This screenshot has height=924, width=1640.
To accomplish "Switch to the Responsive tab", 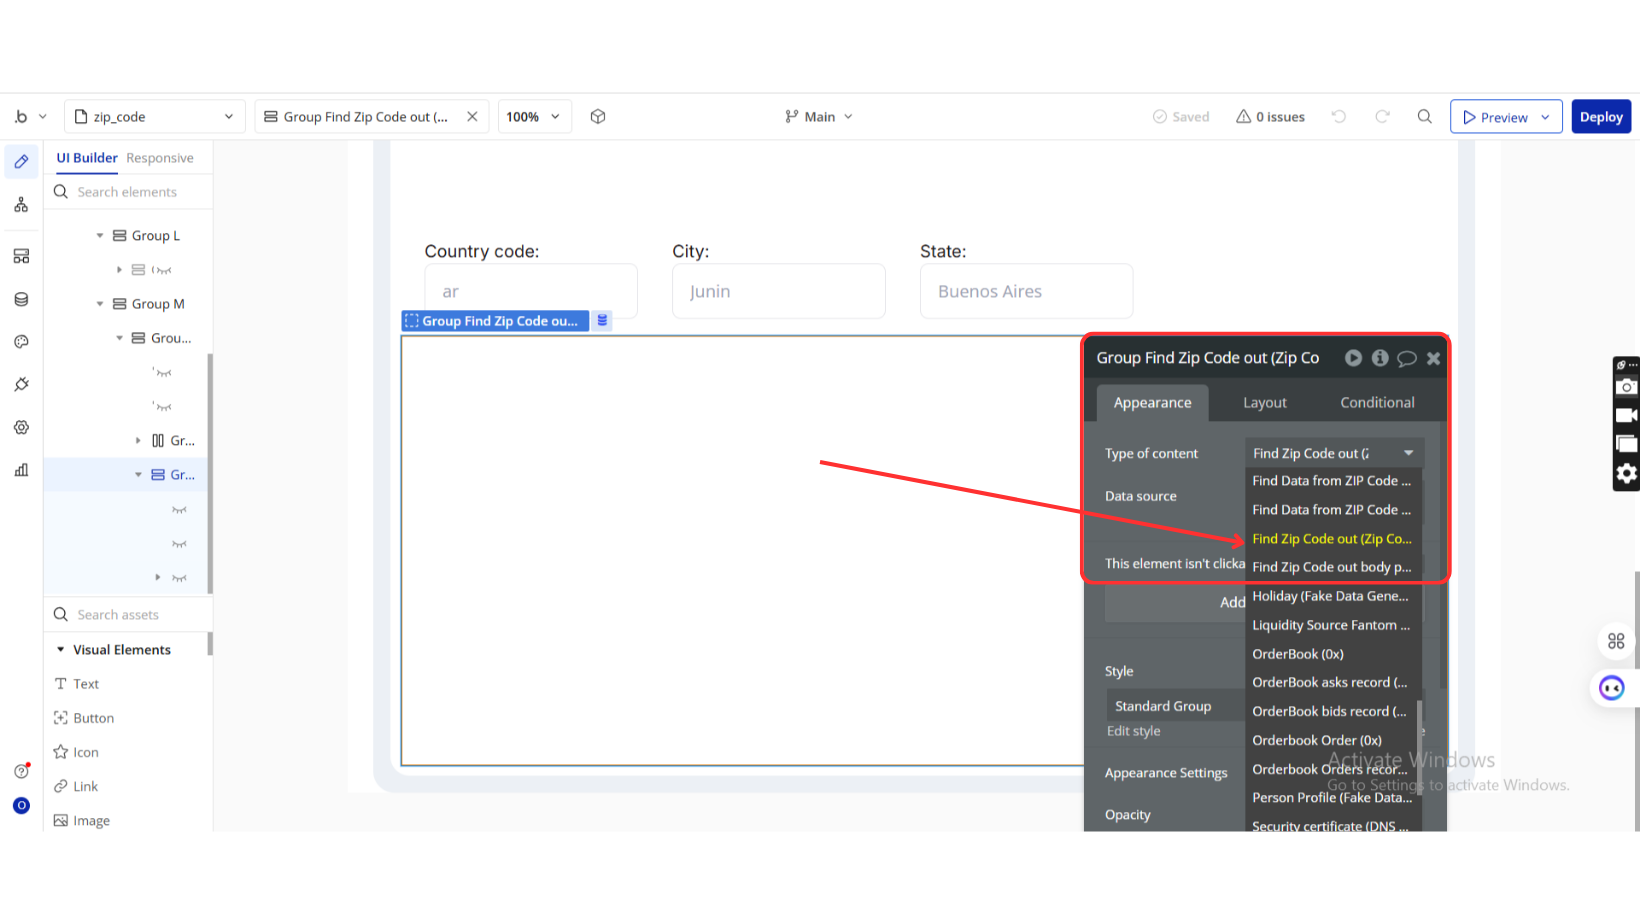I will point(160,158).
